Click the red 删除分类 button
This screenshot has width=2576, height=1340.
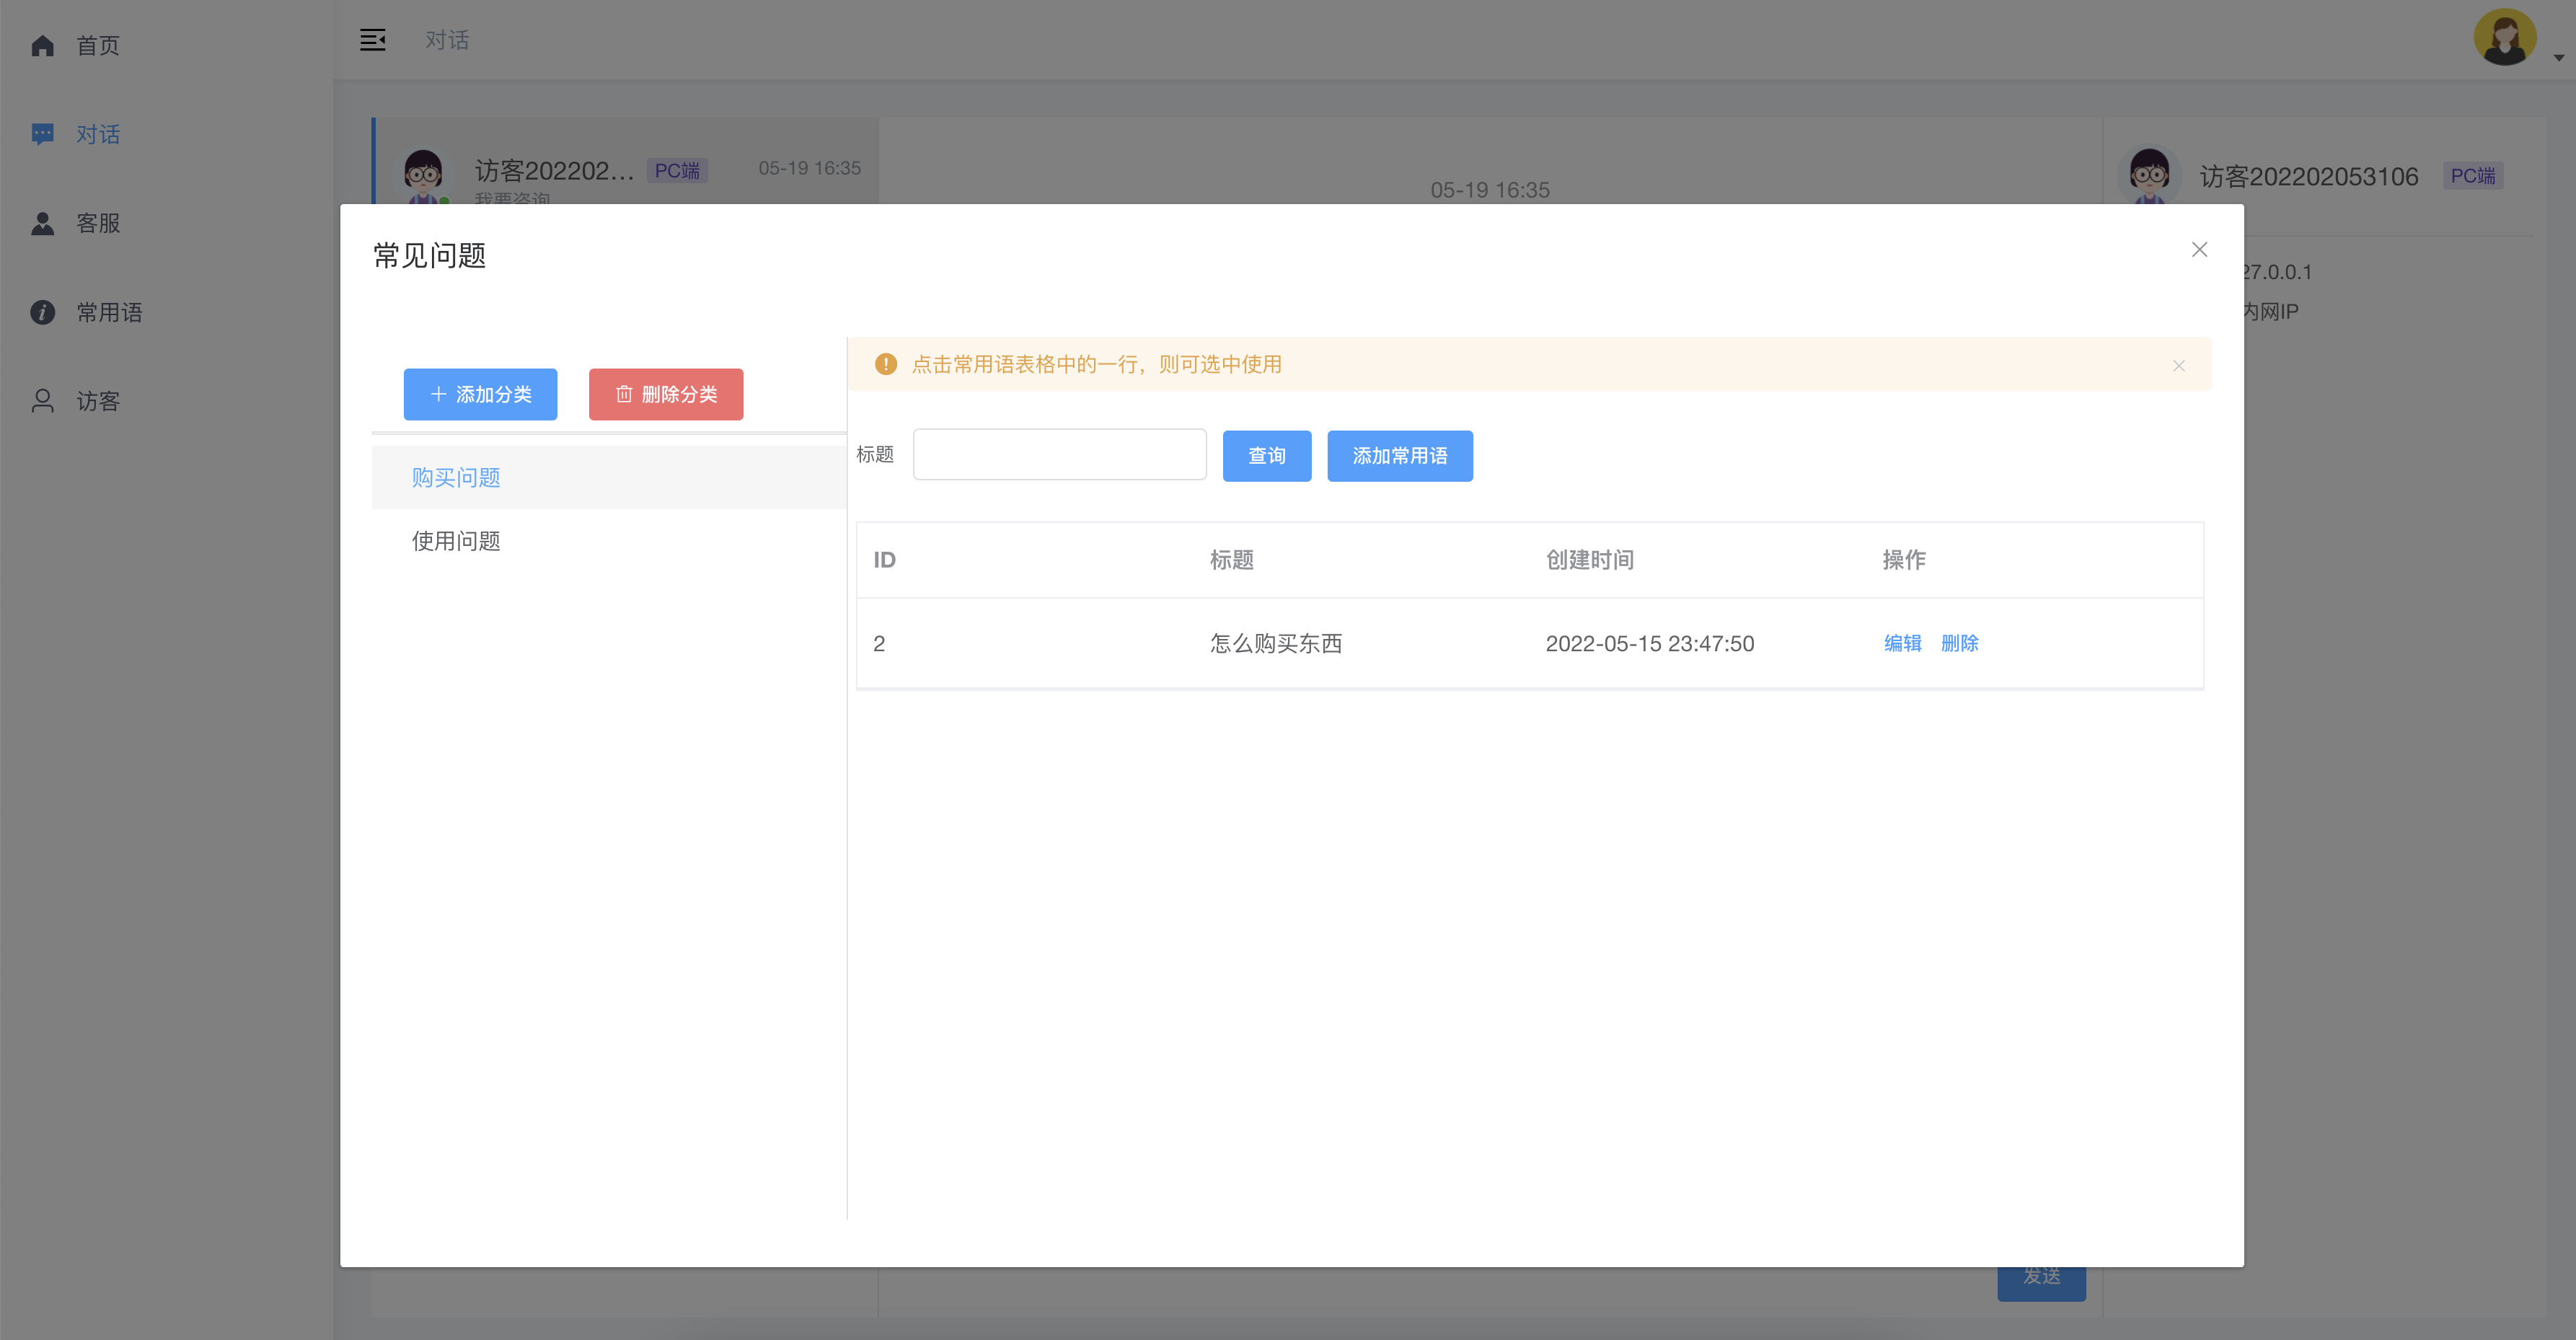pos(665,394)
